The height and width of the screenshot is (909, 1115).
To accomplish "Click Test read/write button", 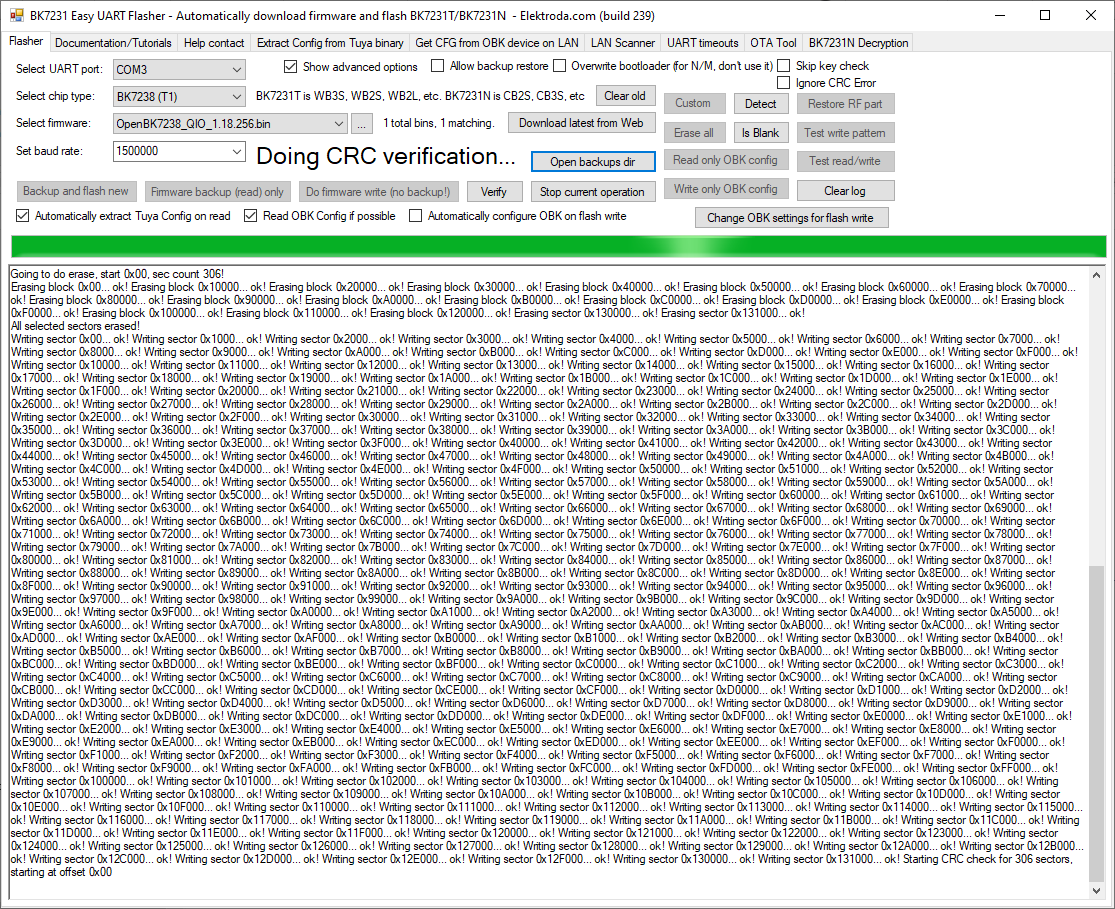I will click(x=845, y=161).
